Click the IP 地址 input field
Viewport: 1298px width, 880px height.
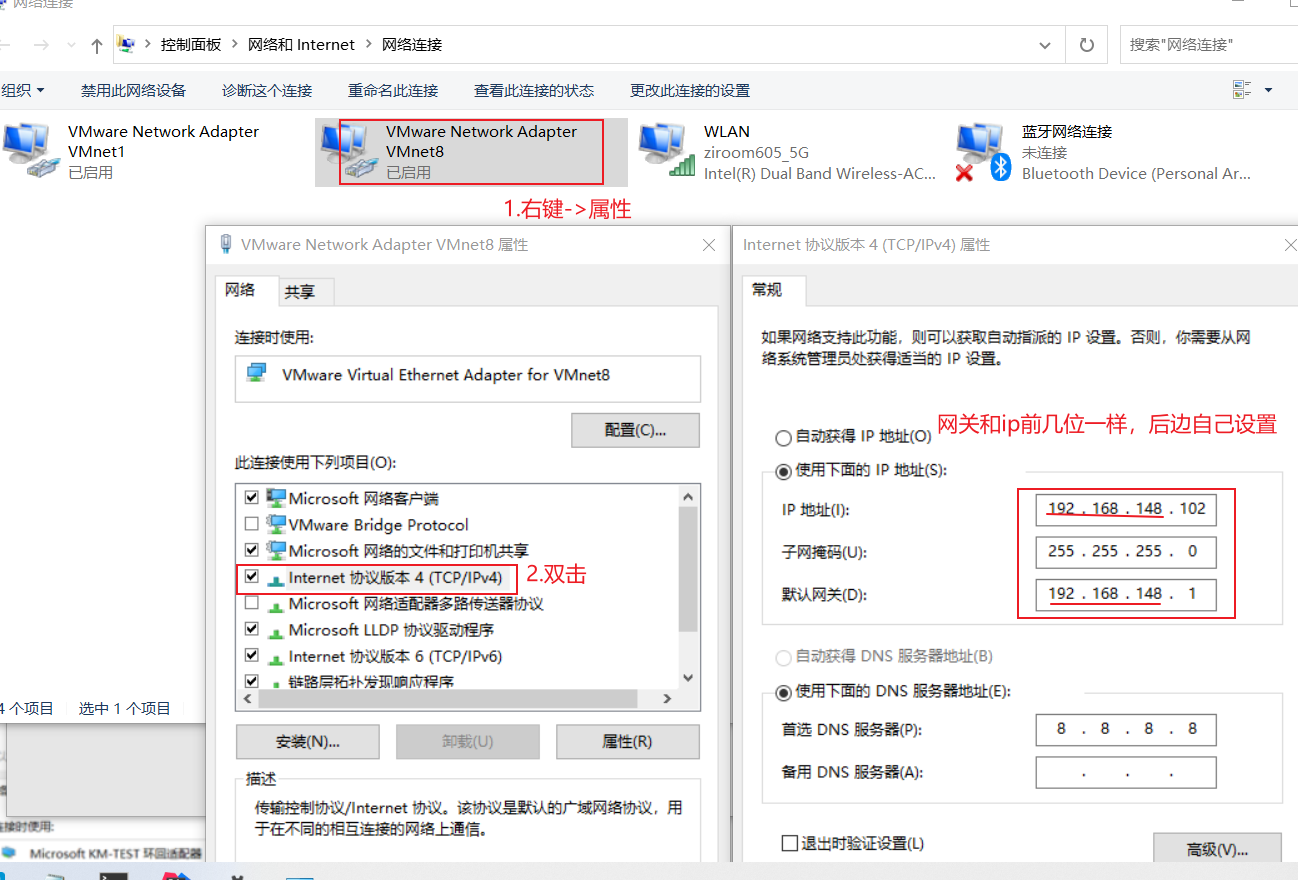[1126, 509]
